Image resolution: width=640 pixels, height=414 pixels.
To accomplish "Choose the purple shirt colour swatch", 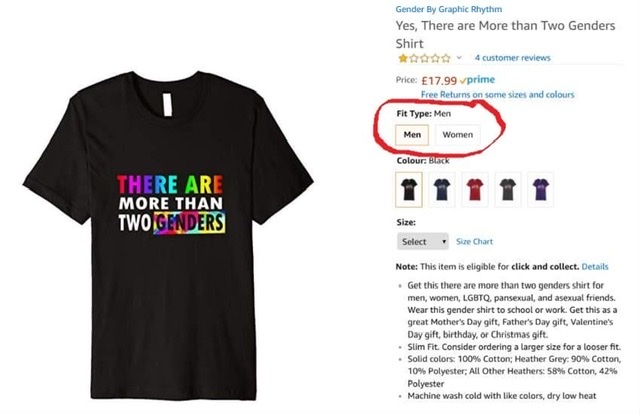I will click(542, 187).
